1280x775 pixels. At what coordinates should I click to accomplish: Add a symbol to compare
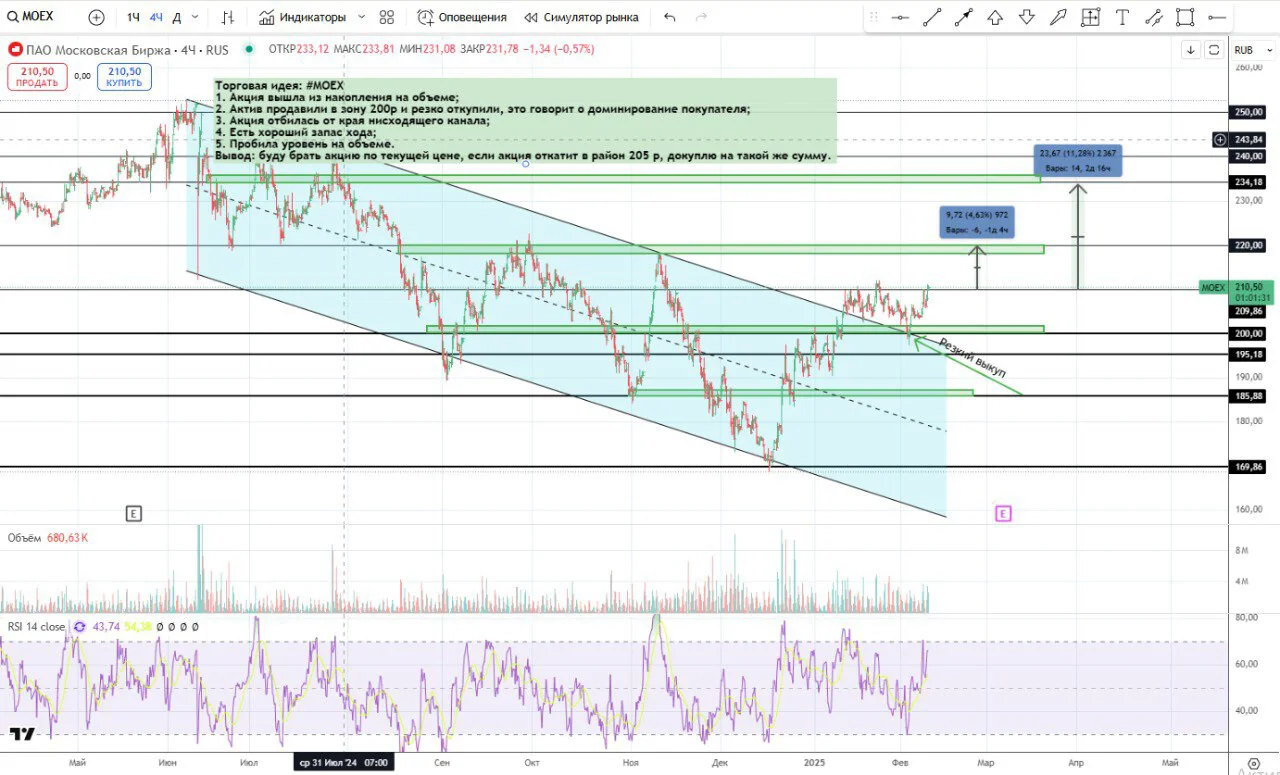(96, 17)
